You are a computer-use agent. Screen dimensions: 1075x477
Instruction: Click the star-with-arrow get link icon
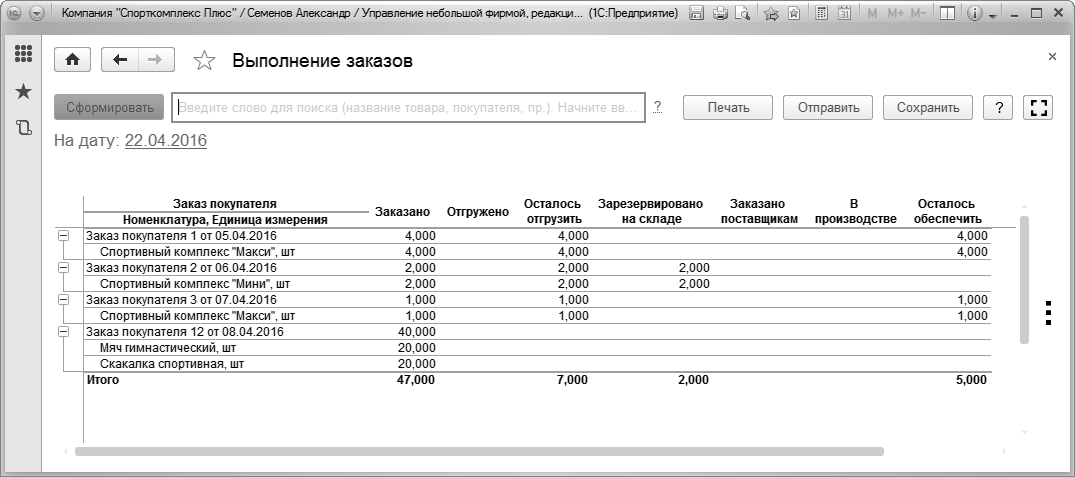coord(771,13)
